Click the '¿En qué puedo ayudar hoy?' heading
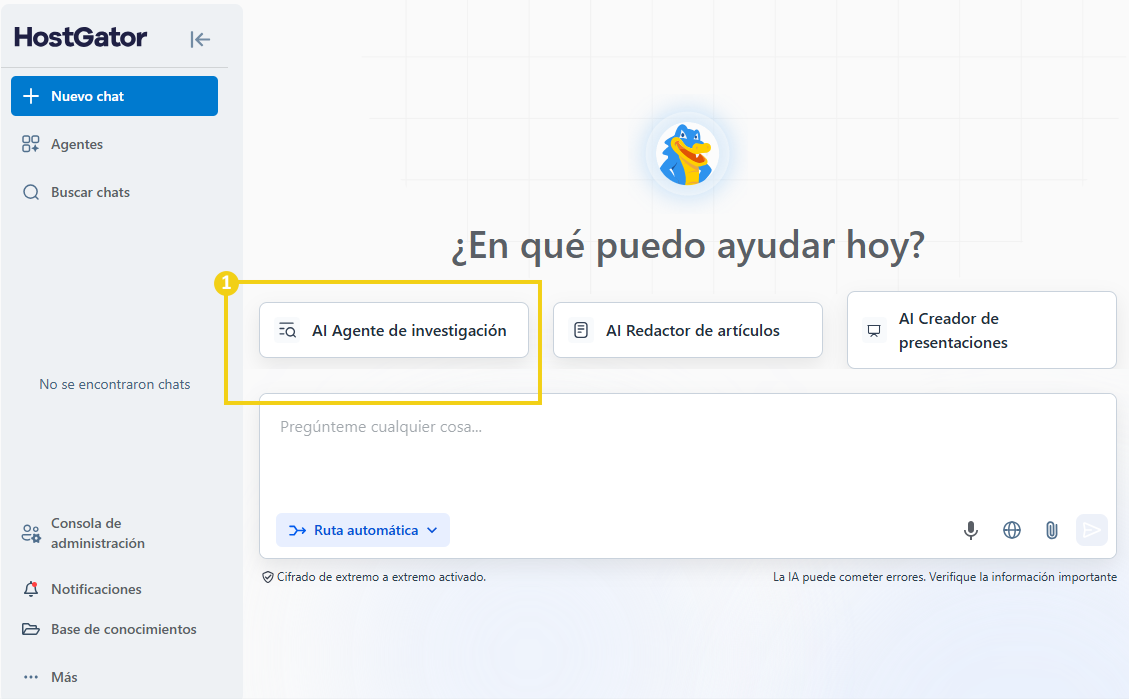 688,245
